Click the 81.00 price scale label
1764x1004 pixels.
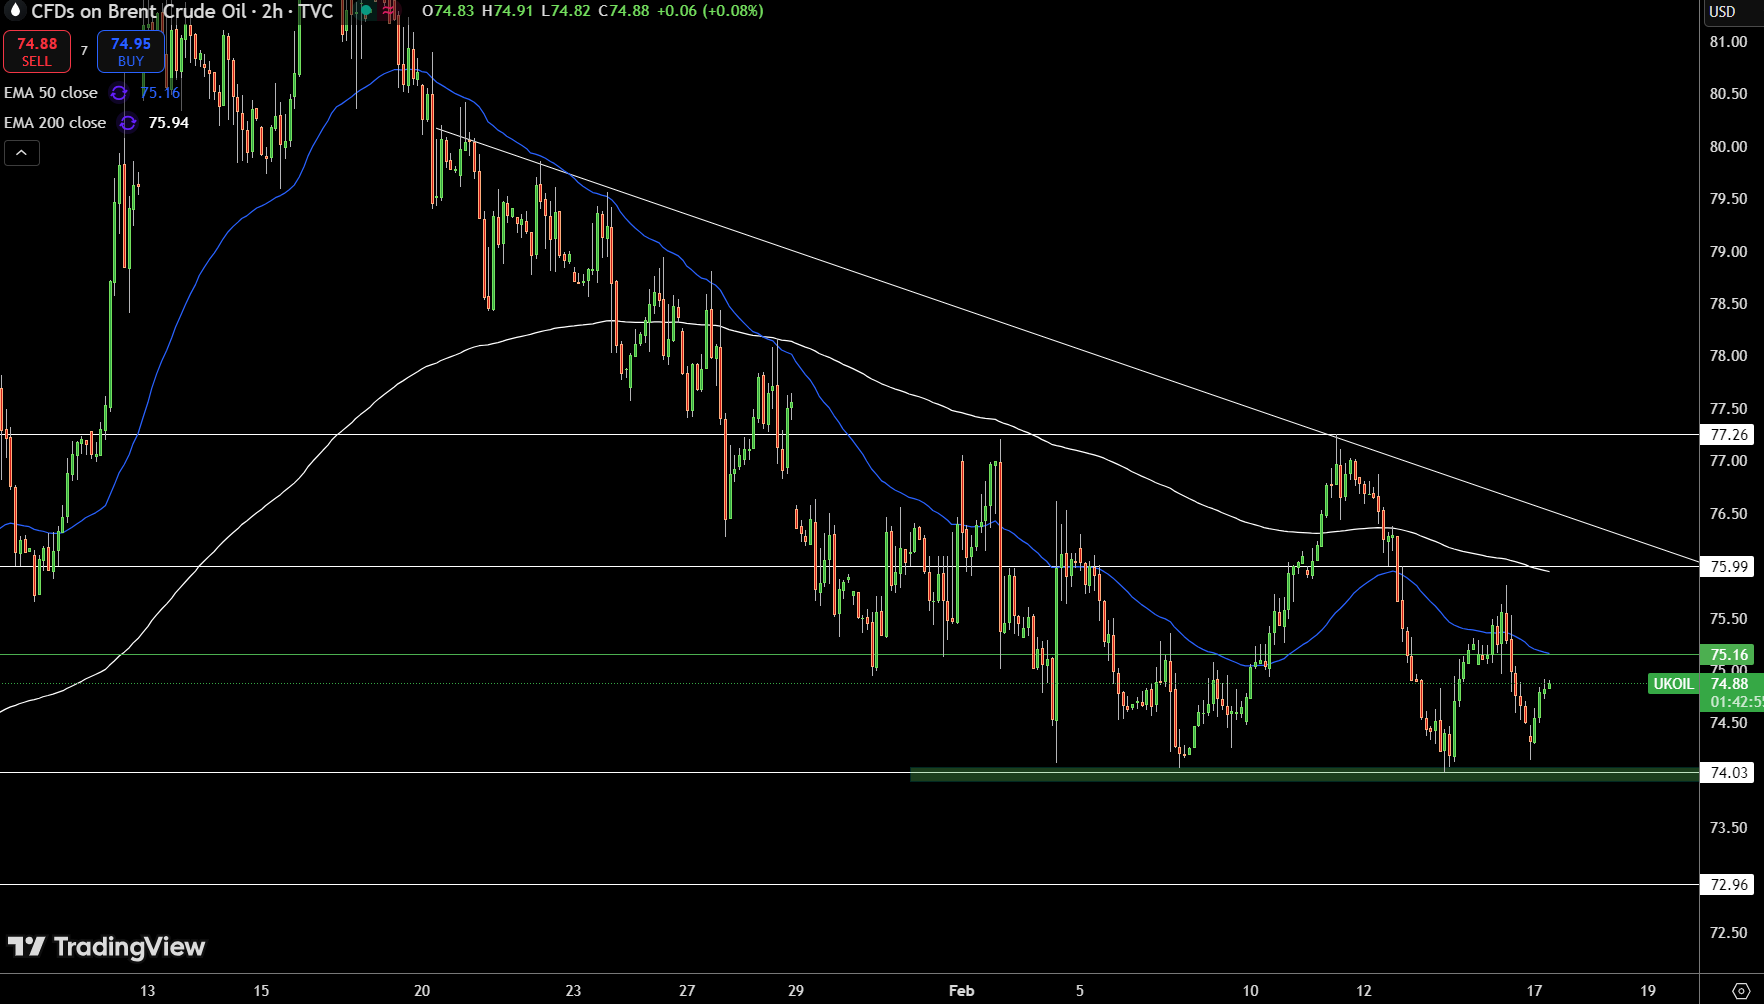click(x=1728, y=42)
